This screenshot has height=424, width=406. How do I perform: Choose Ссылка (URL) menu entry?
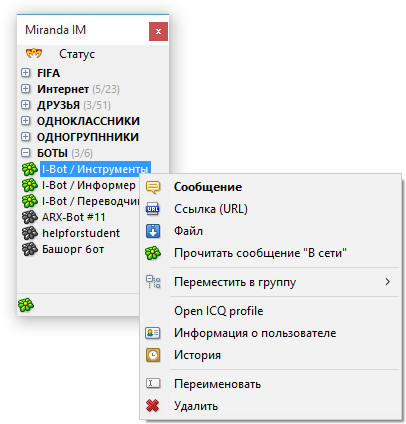pyautogui.click(x=271, y=209)
